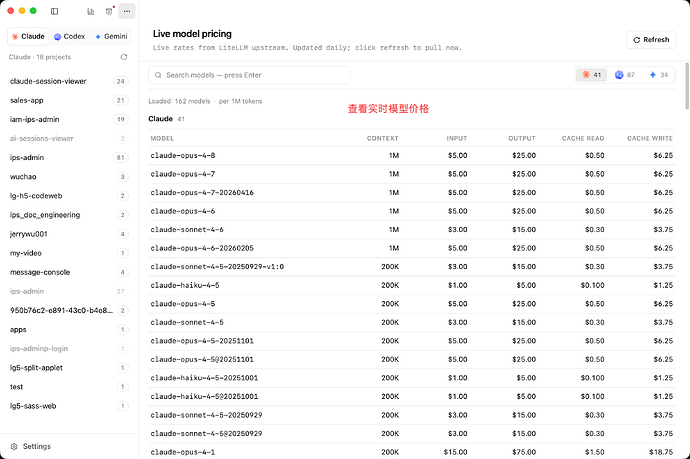
Task: Select the claude-opus-4-5@20251101 row
Action: [411, 360]
